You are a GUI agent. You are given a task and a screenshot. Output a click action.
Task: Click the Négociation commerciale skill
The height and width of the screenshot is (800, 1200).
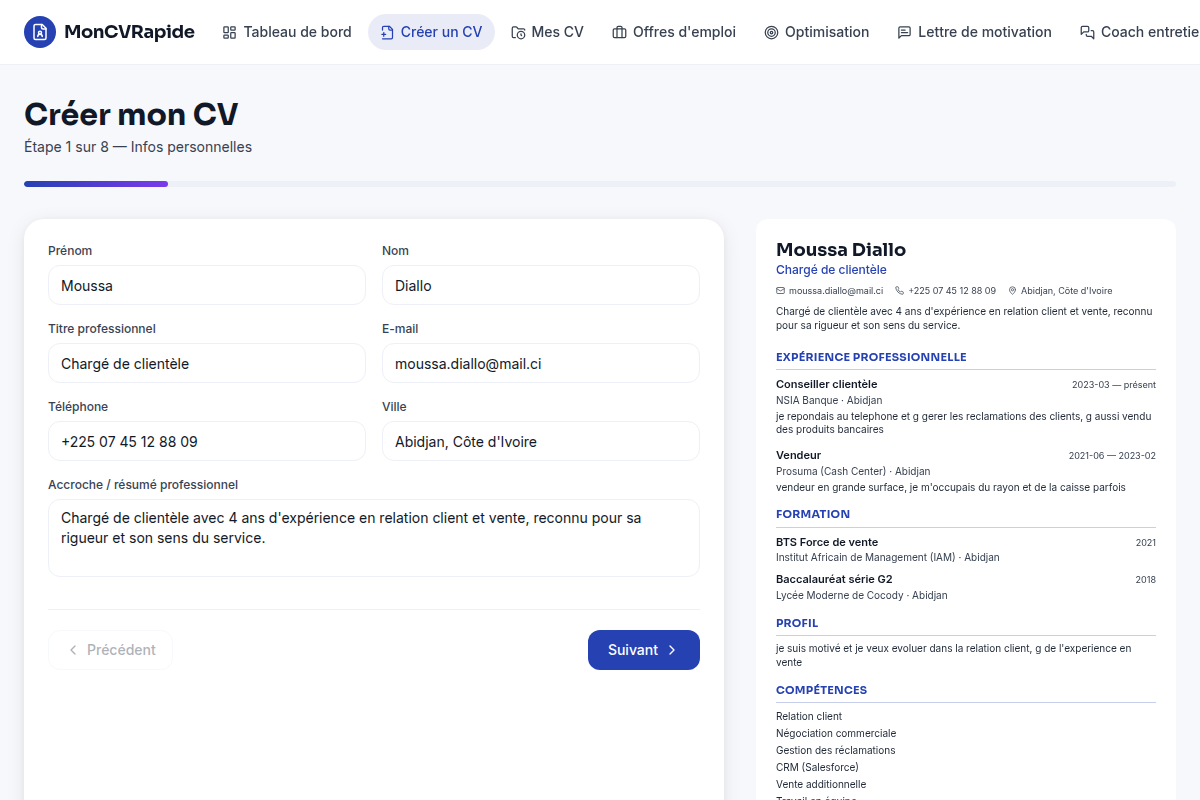(x=836, y=733)
